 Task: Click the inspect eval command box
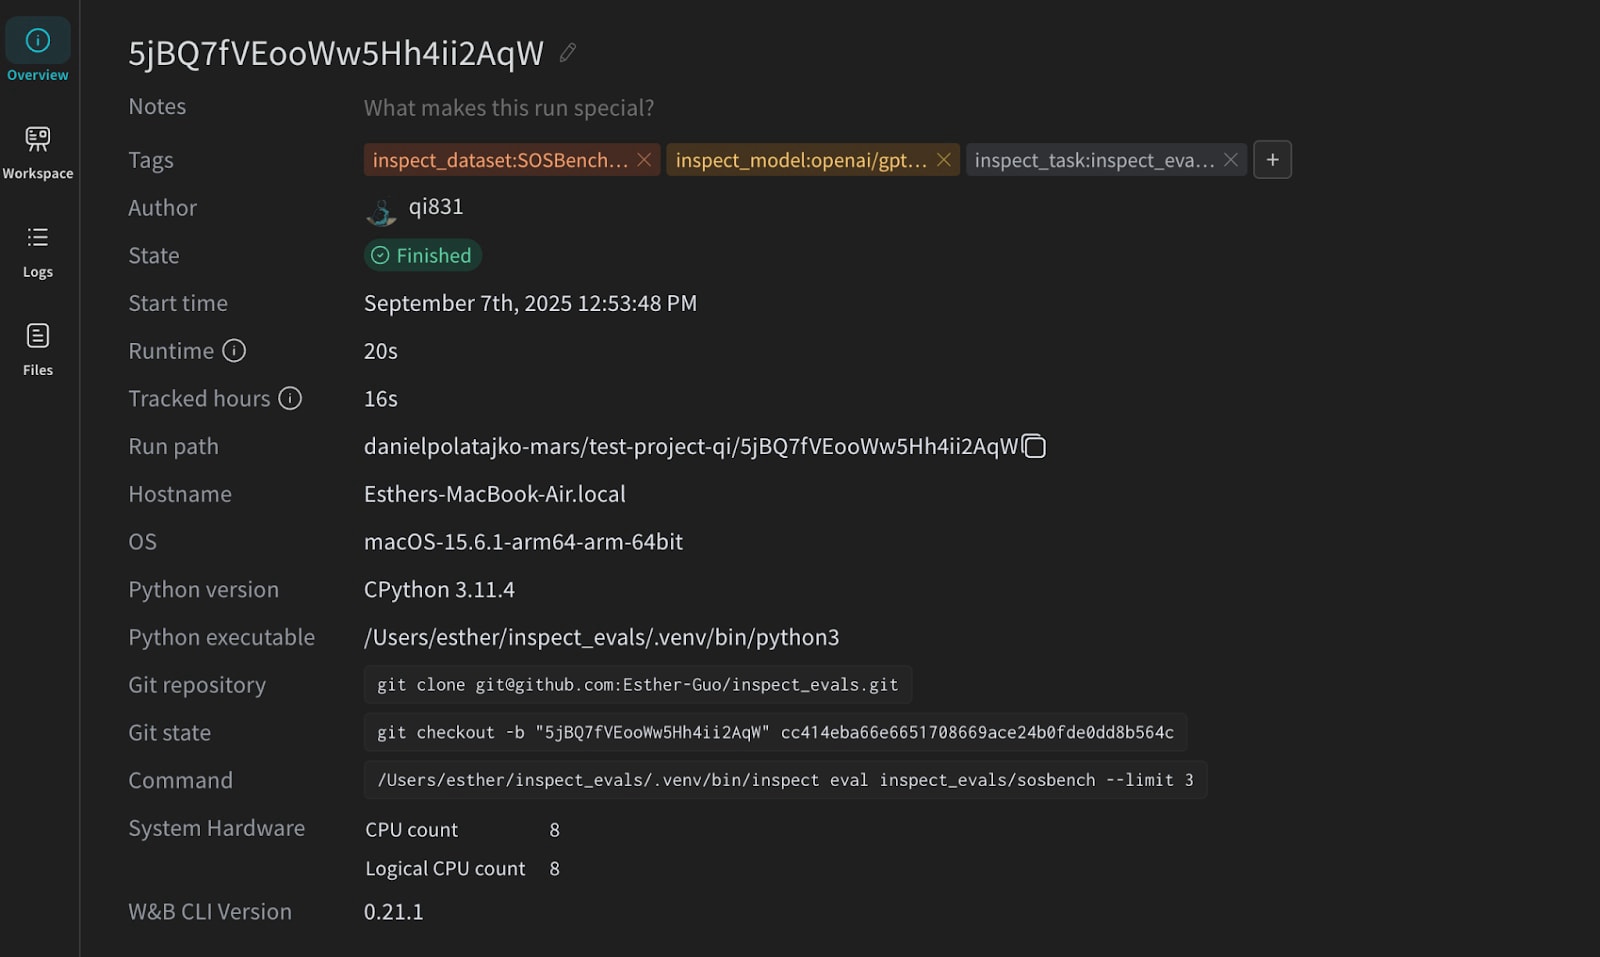[785, 780]
